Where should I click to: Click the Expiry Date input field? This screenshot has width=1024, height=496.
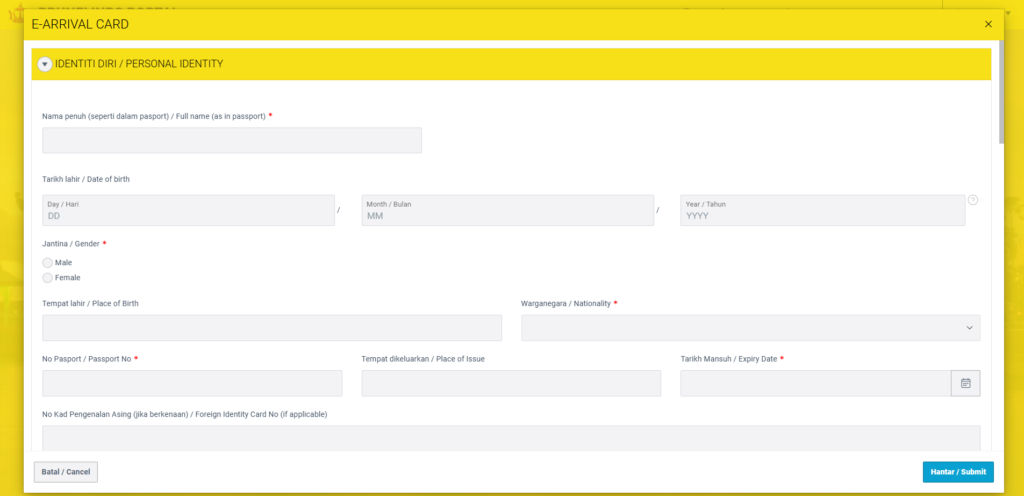click(x=815, y=383)
